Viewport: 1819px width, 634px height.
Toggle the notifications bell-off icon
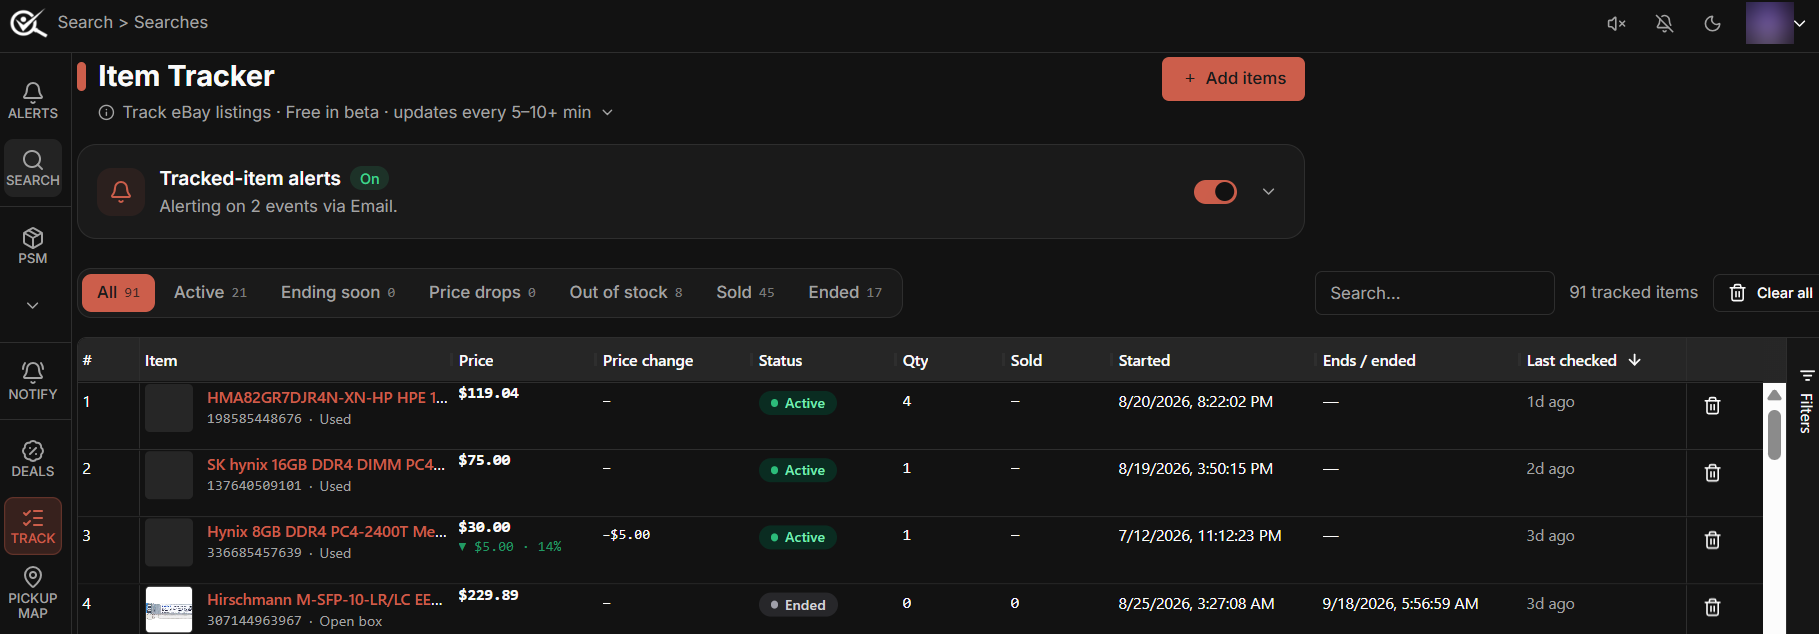1664,23
